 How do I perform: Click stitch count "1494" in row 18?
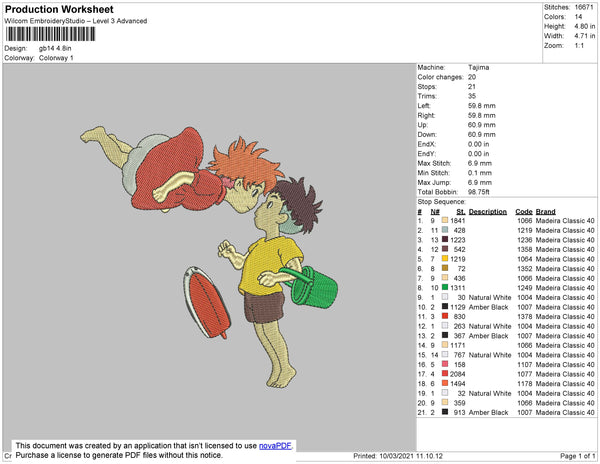pos(458,384)
